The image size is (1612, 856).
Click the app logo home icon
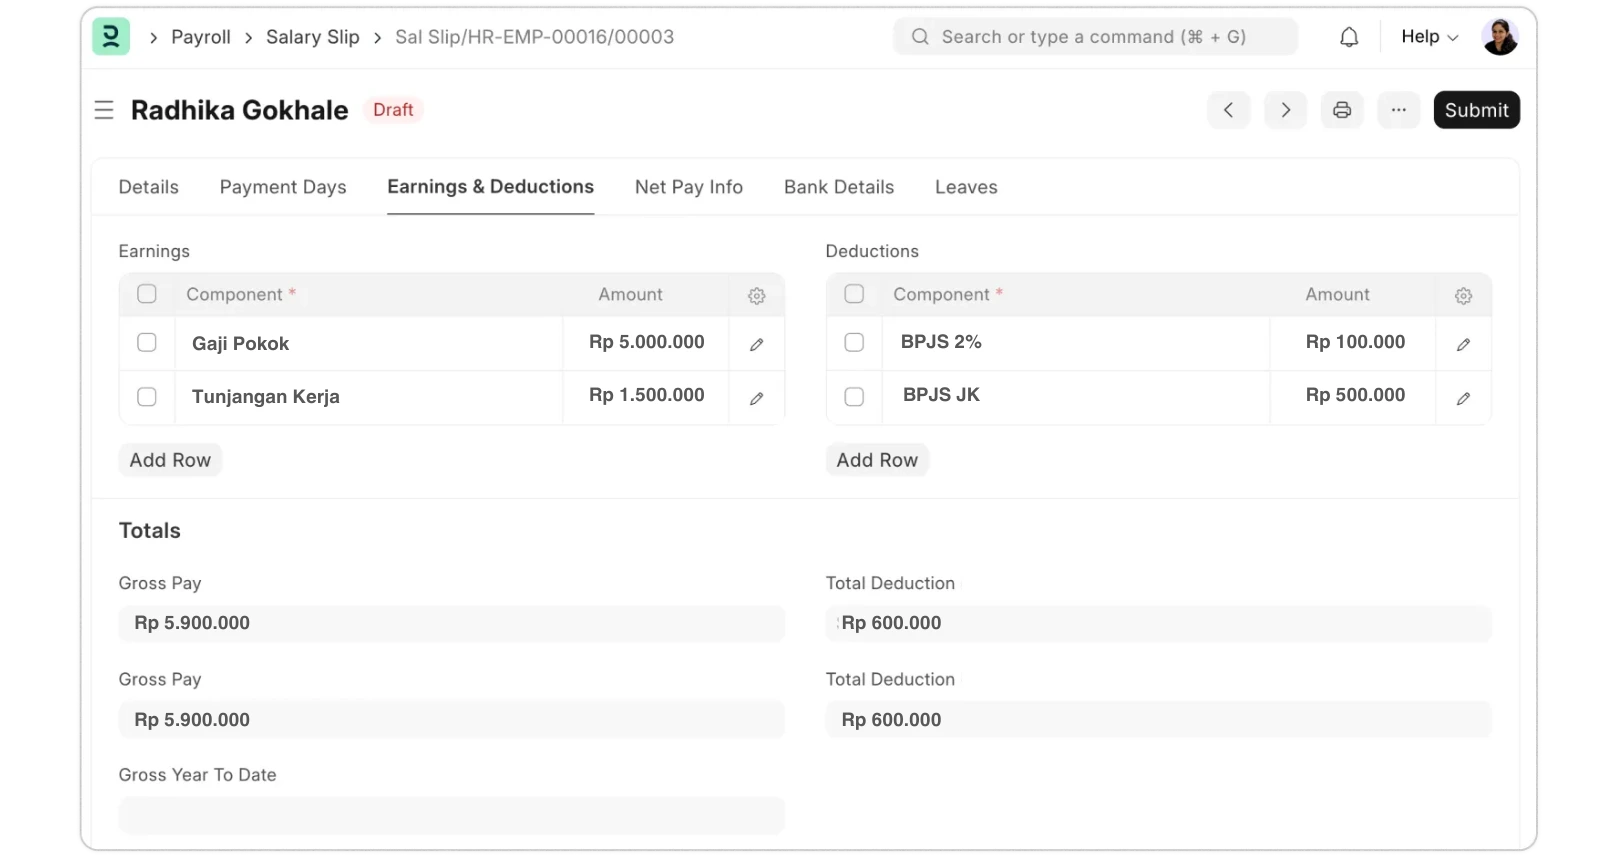[111, 37]
